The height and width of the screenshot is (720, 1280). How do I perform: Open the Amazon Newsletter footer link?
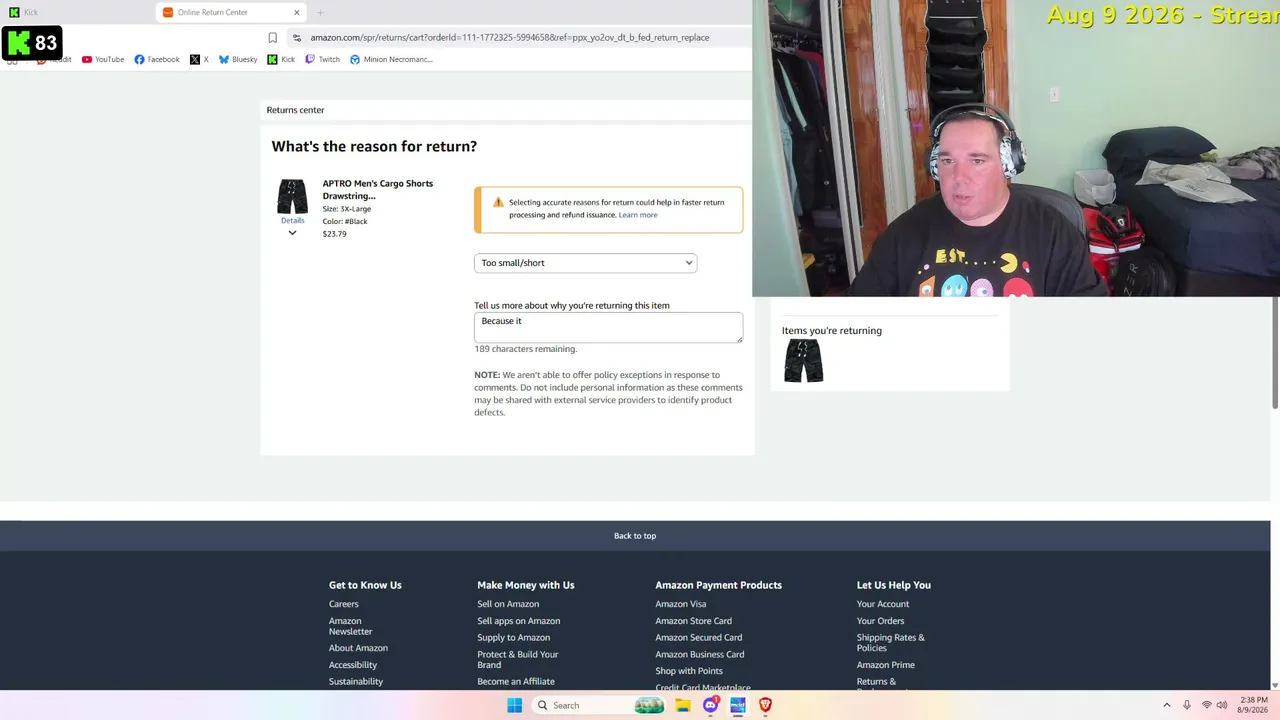pos(350,626)
